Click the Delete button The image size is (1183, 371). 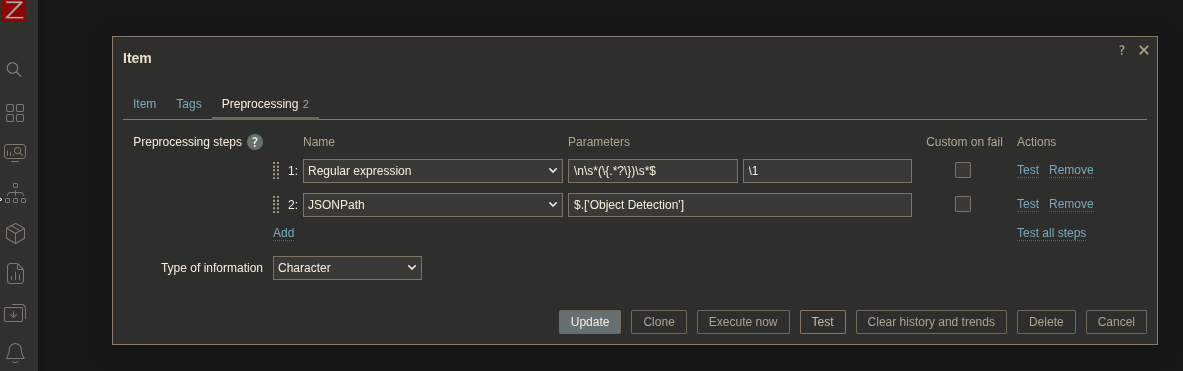1046,322
